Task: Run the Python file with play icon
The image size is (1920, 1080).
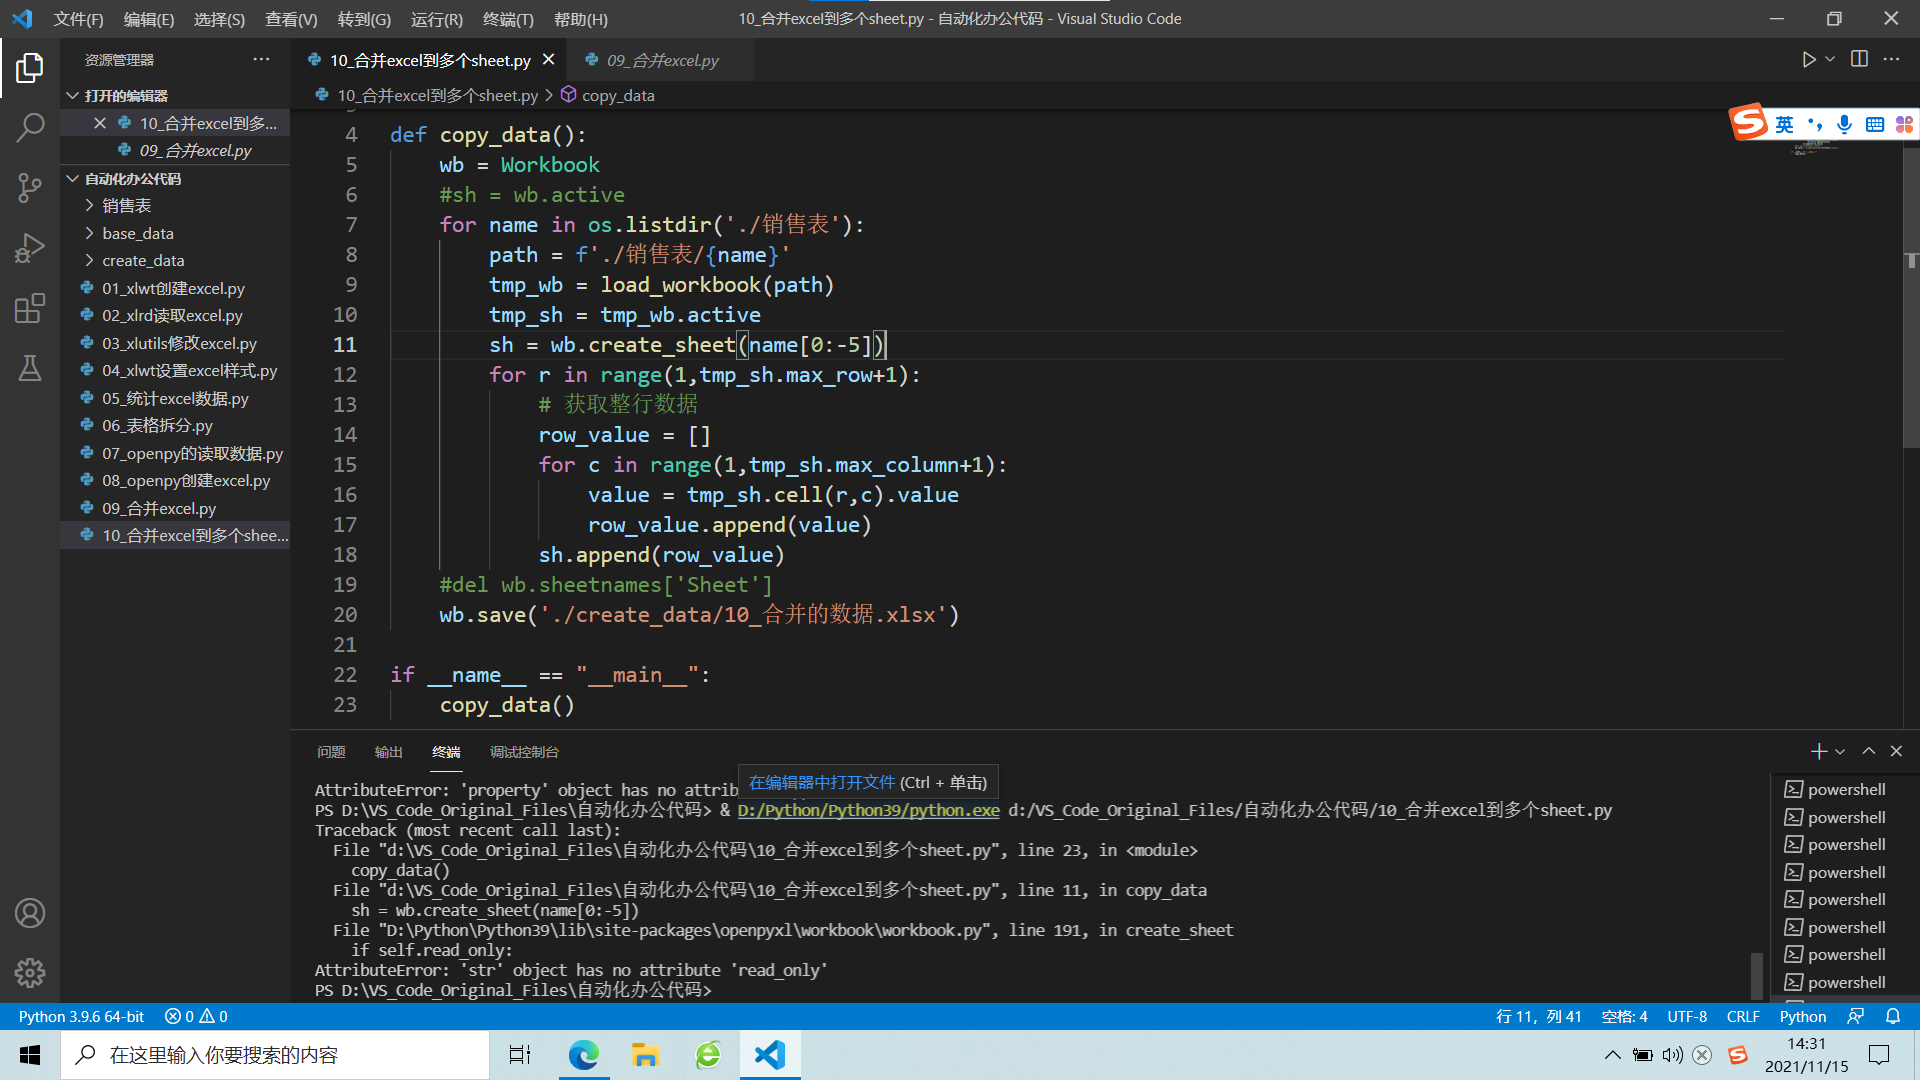Action: [x=1808, y=60]
